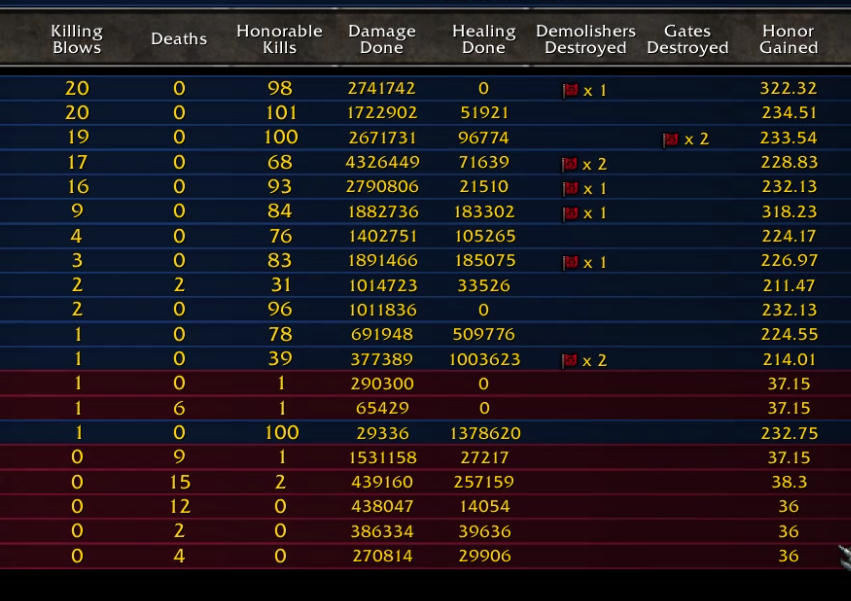Sort by Demolishers Destroyed column header
Screen dimensions: 851x601
point(586,39)
